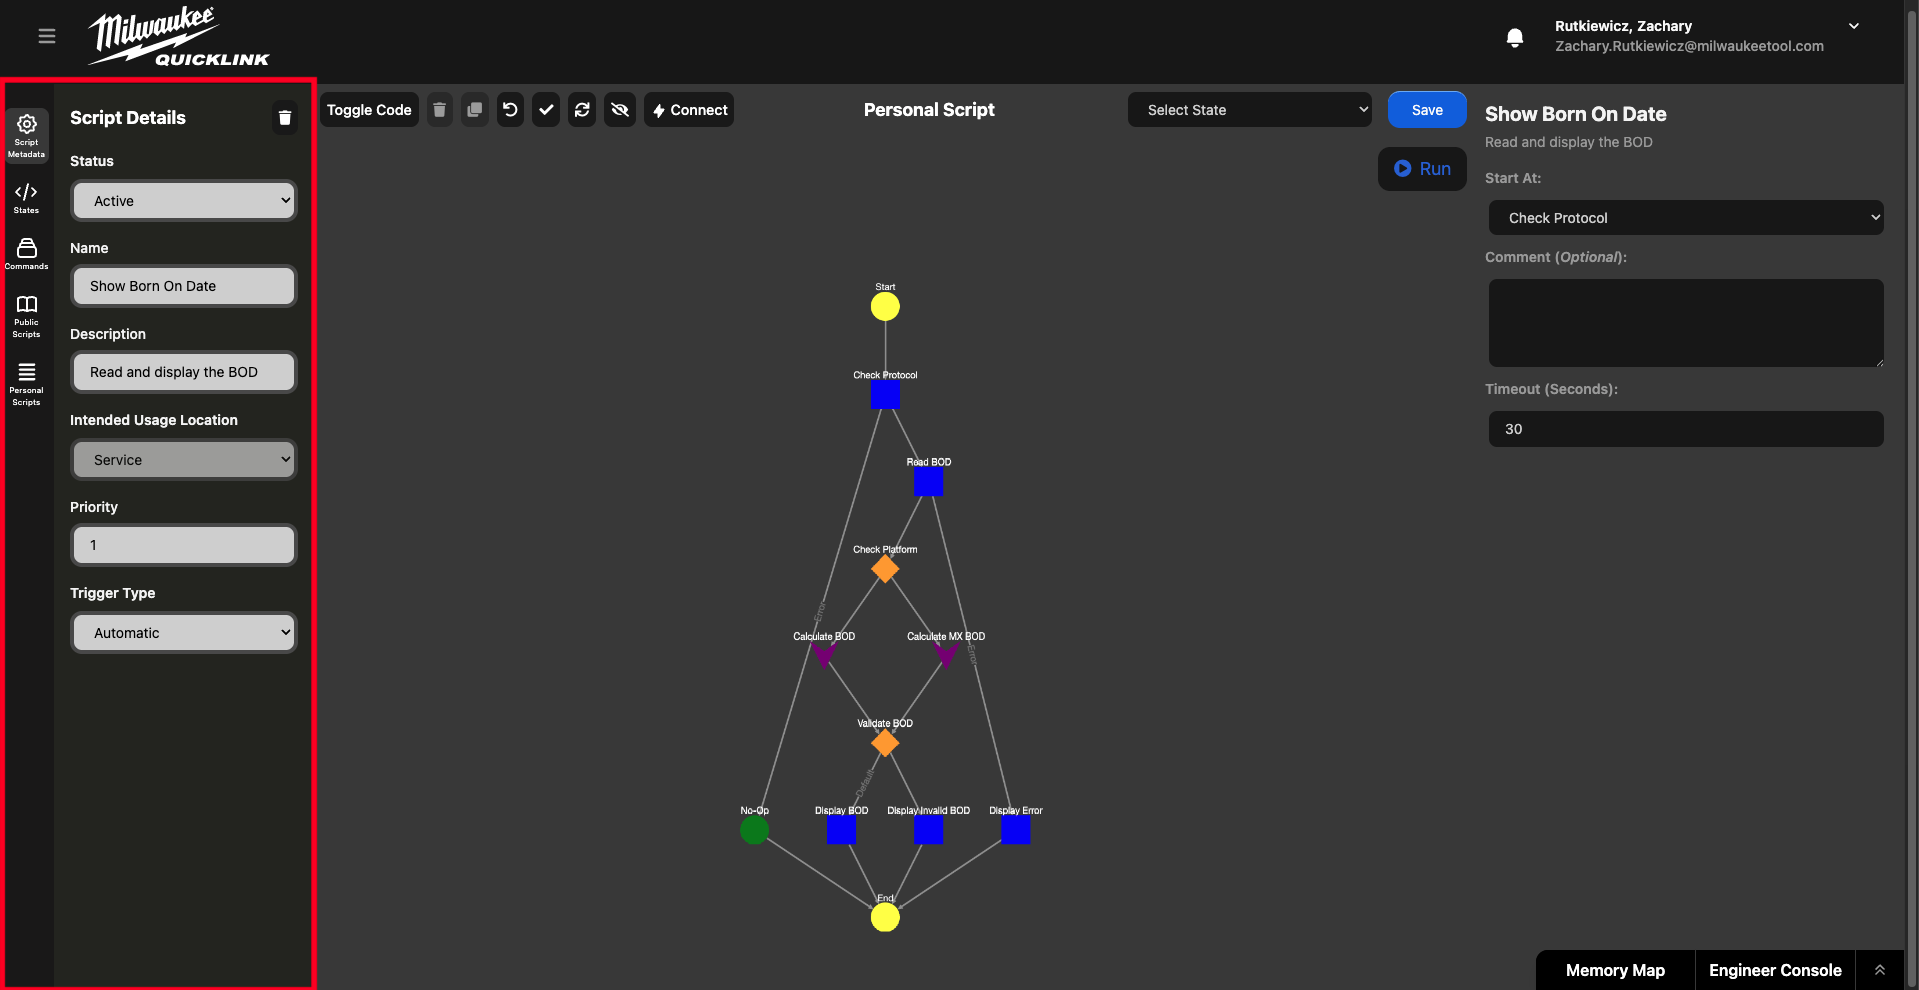
Task: Click the Comment text area
Action: pyautogui.click(x=1686, y=323)
